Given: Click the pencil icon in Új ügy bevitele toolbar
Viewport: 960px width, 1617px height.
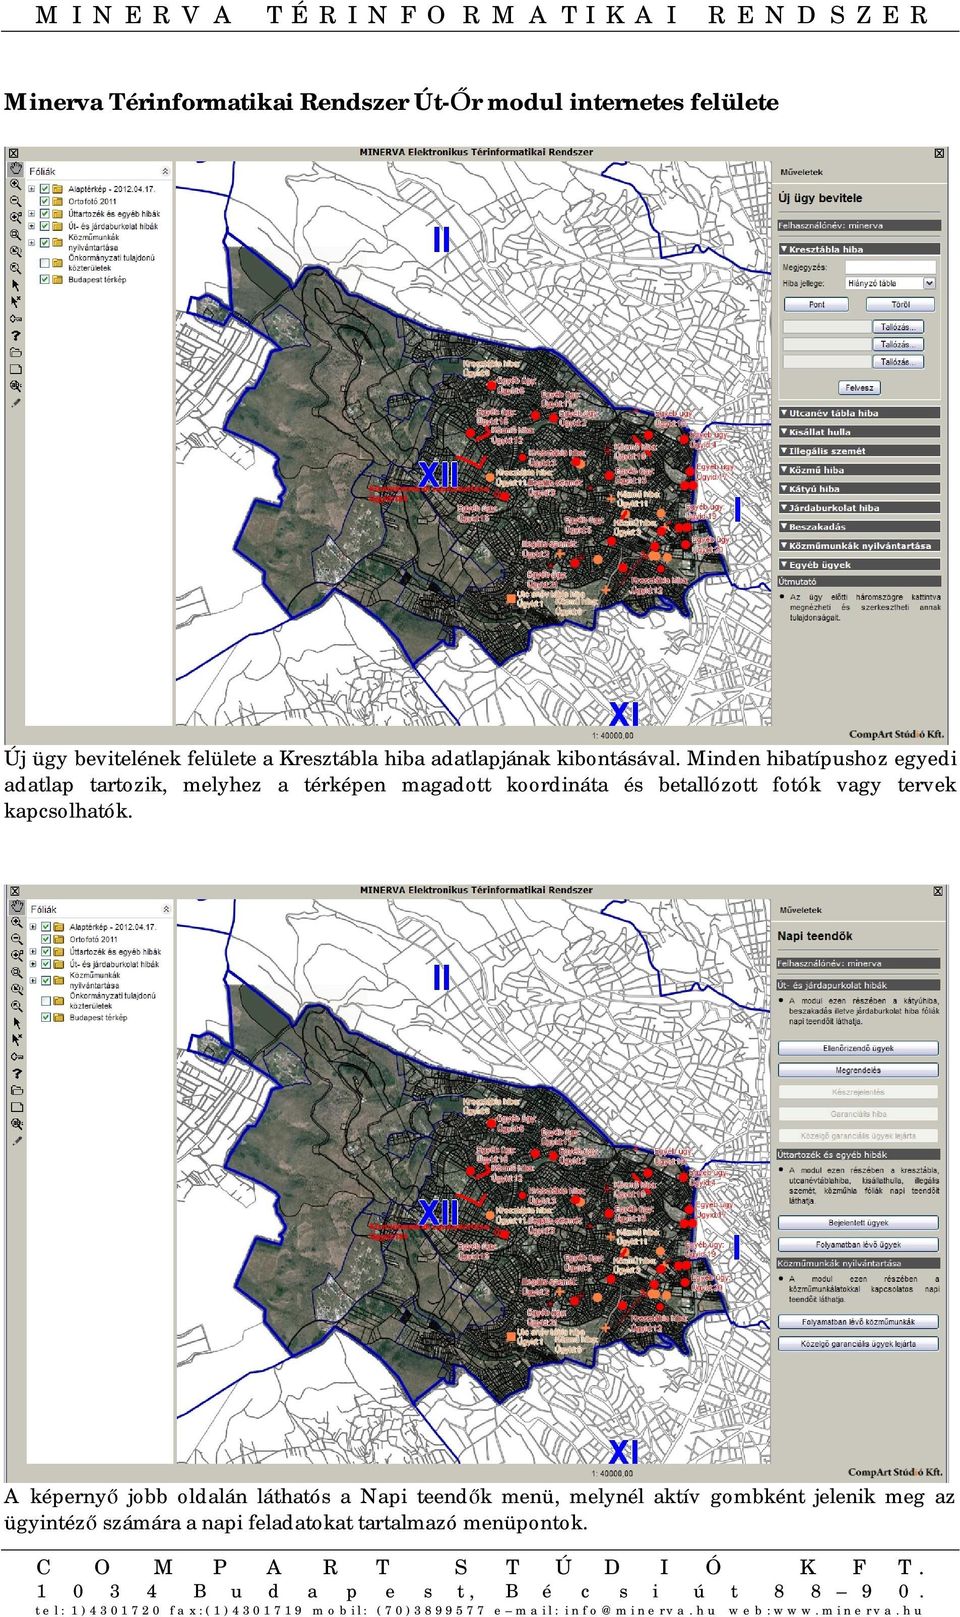Looking at the screenshot, I should (x=16, y=402).
